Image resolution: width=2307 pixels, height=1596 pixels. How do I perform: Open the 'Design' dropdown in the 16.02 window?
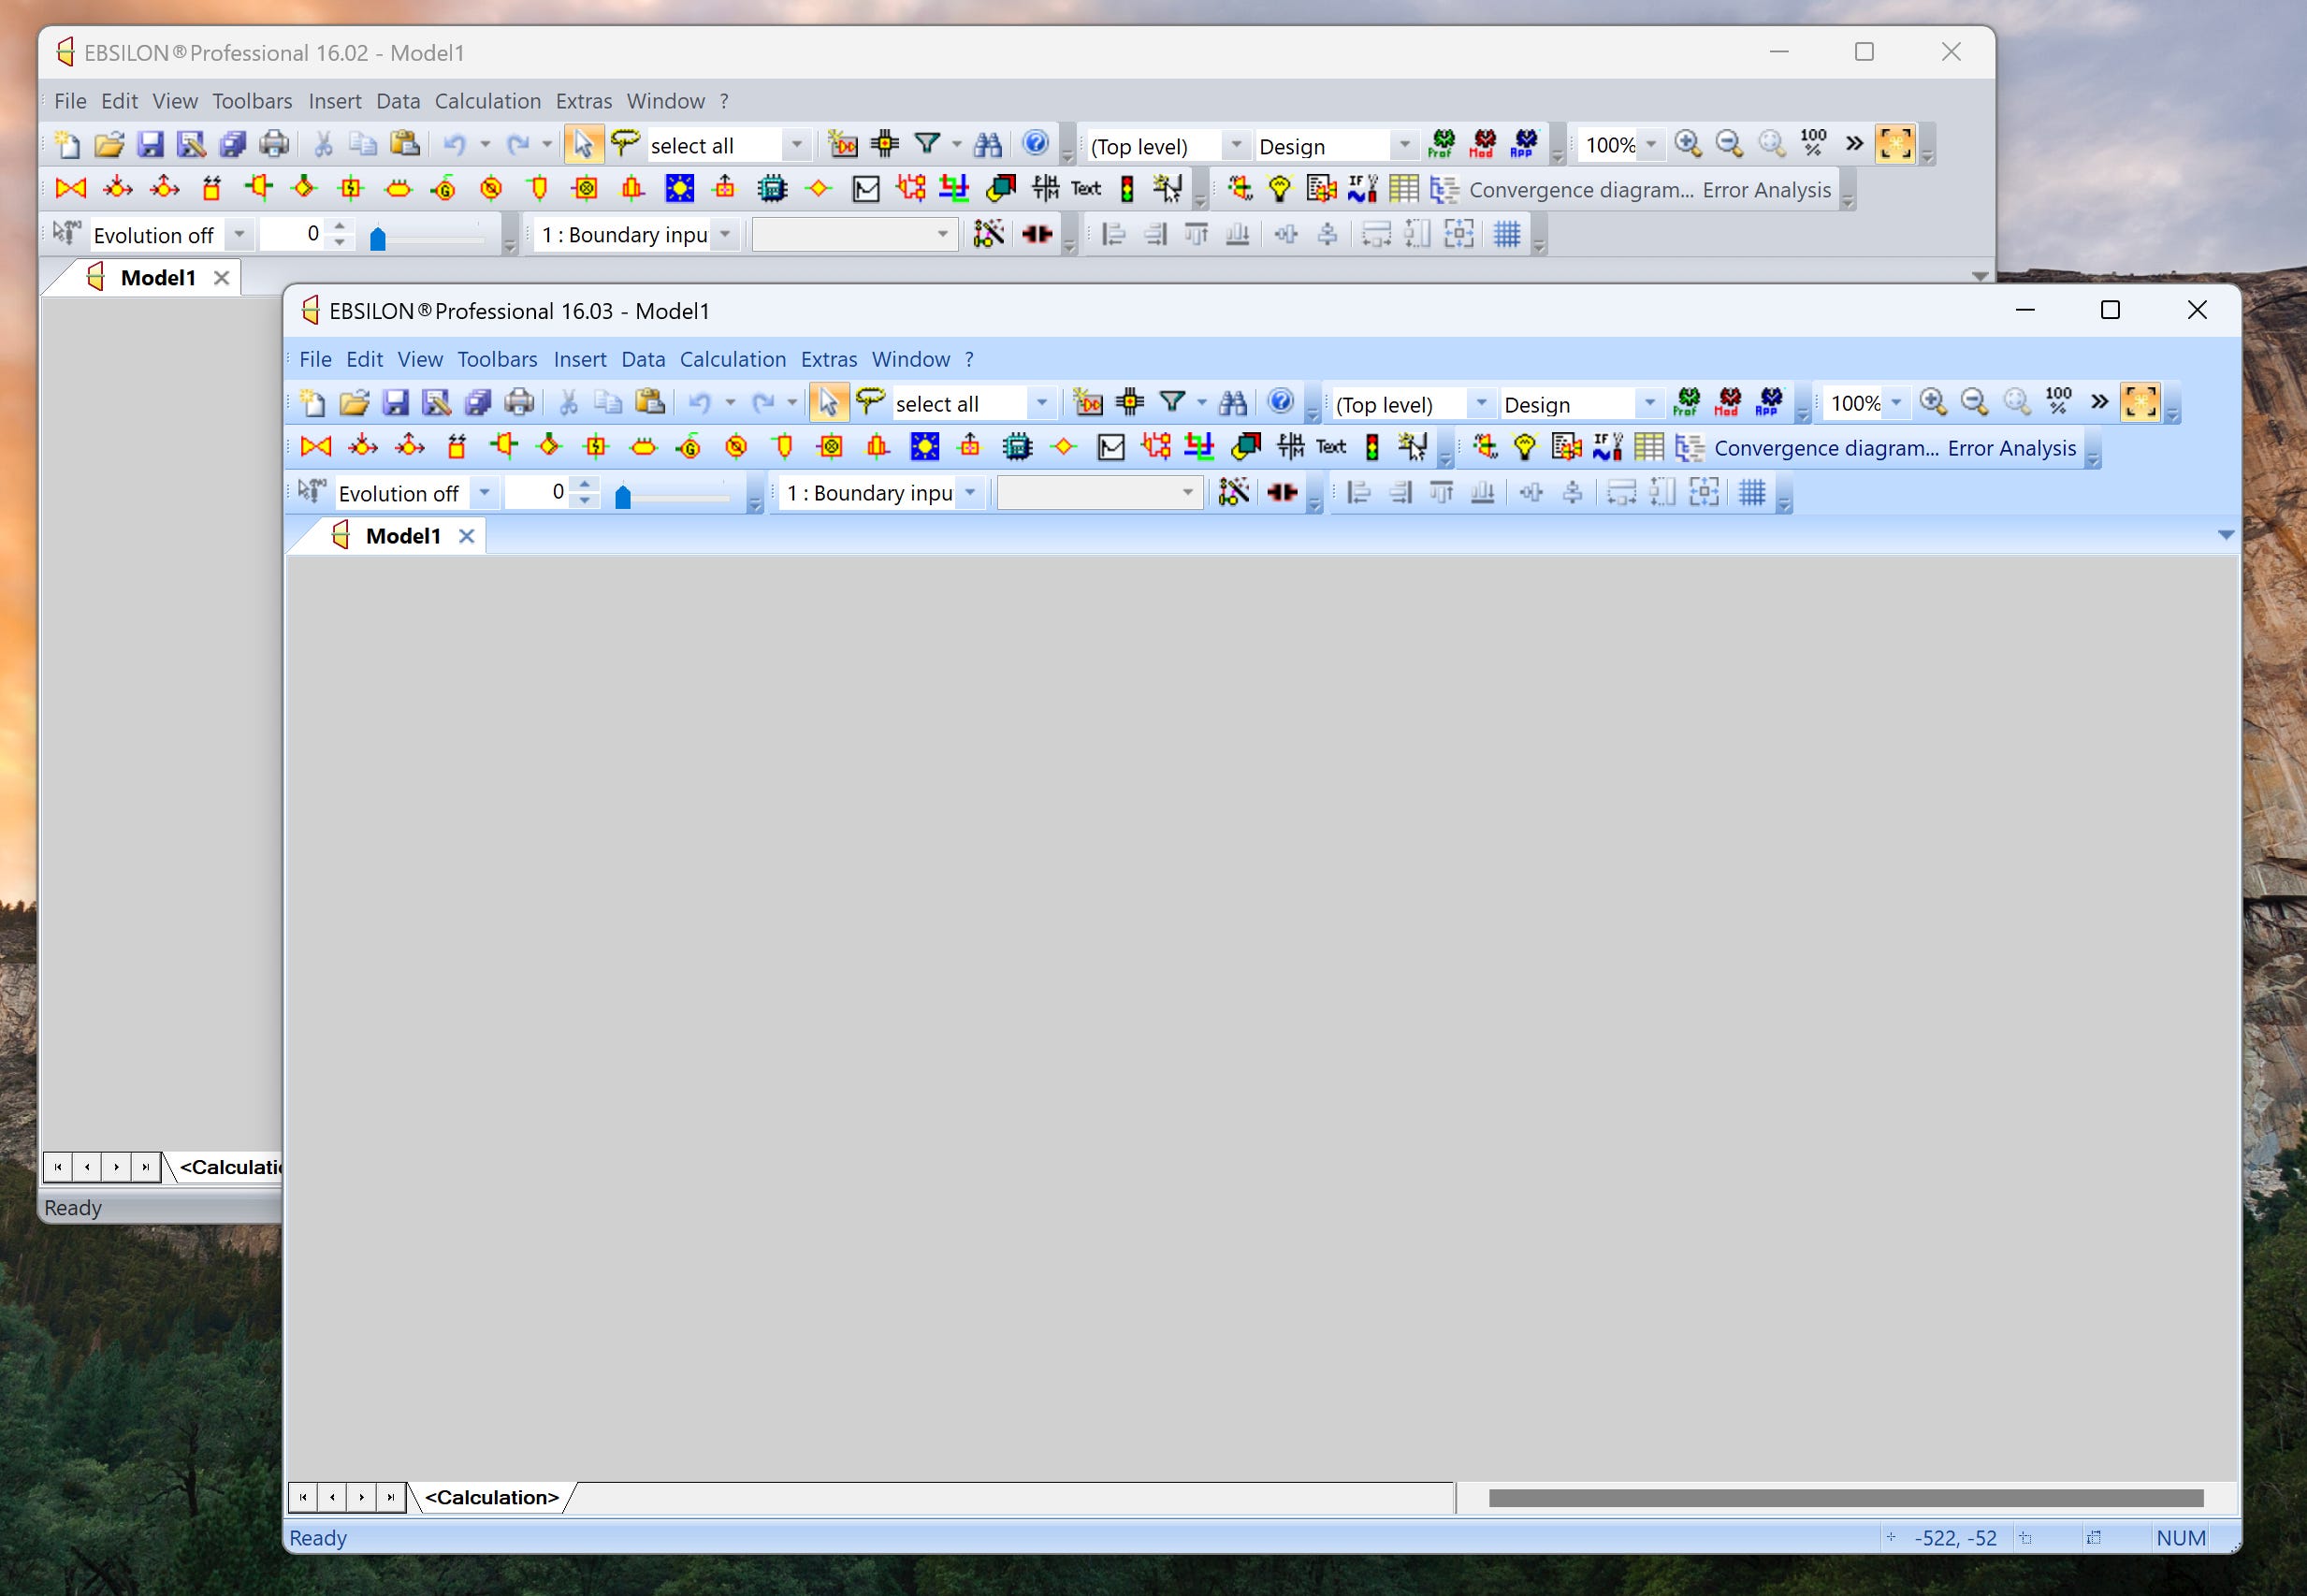tap(1405, 146)
